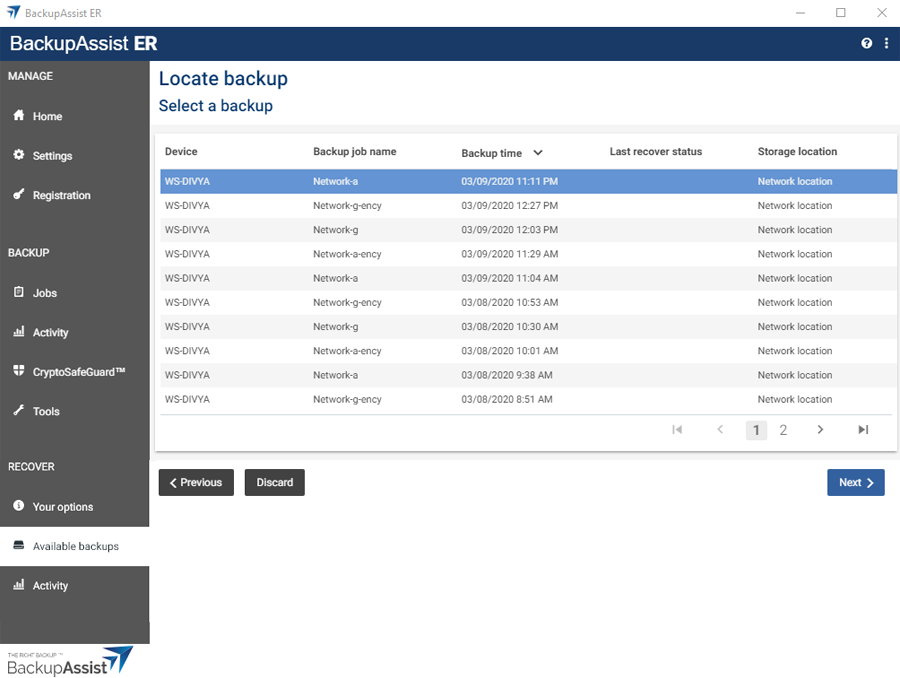Sort by Storage location header
This screenshot has width=900, height=678.
click(797, 152)
